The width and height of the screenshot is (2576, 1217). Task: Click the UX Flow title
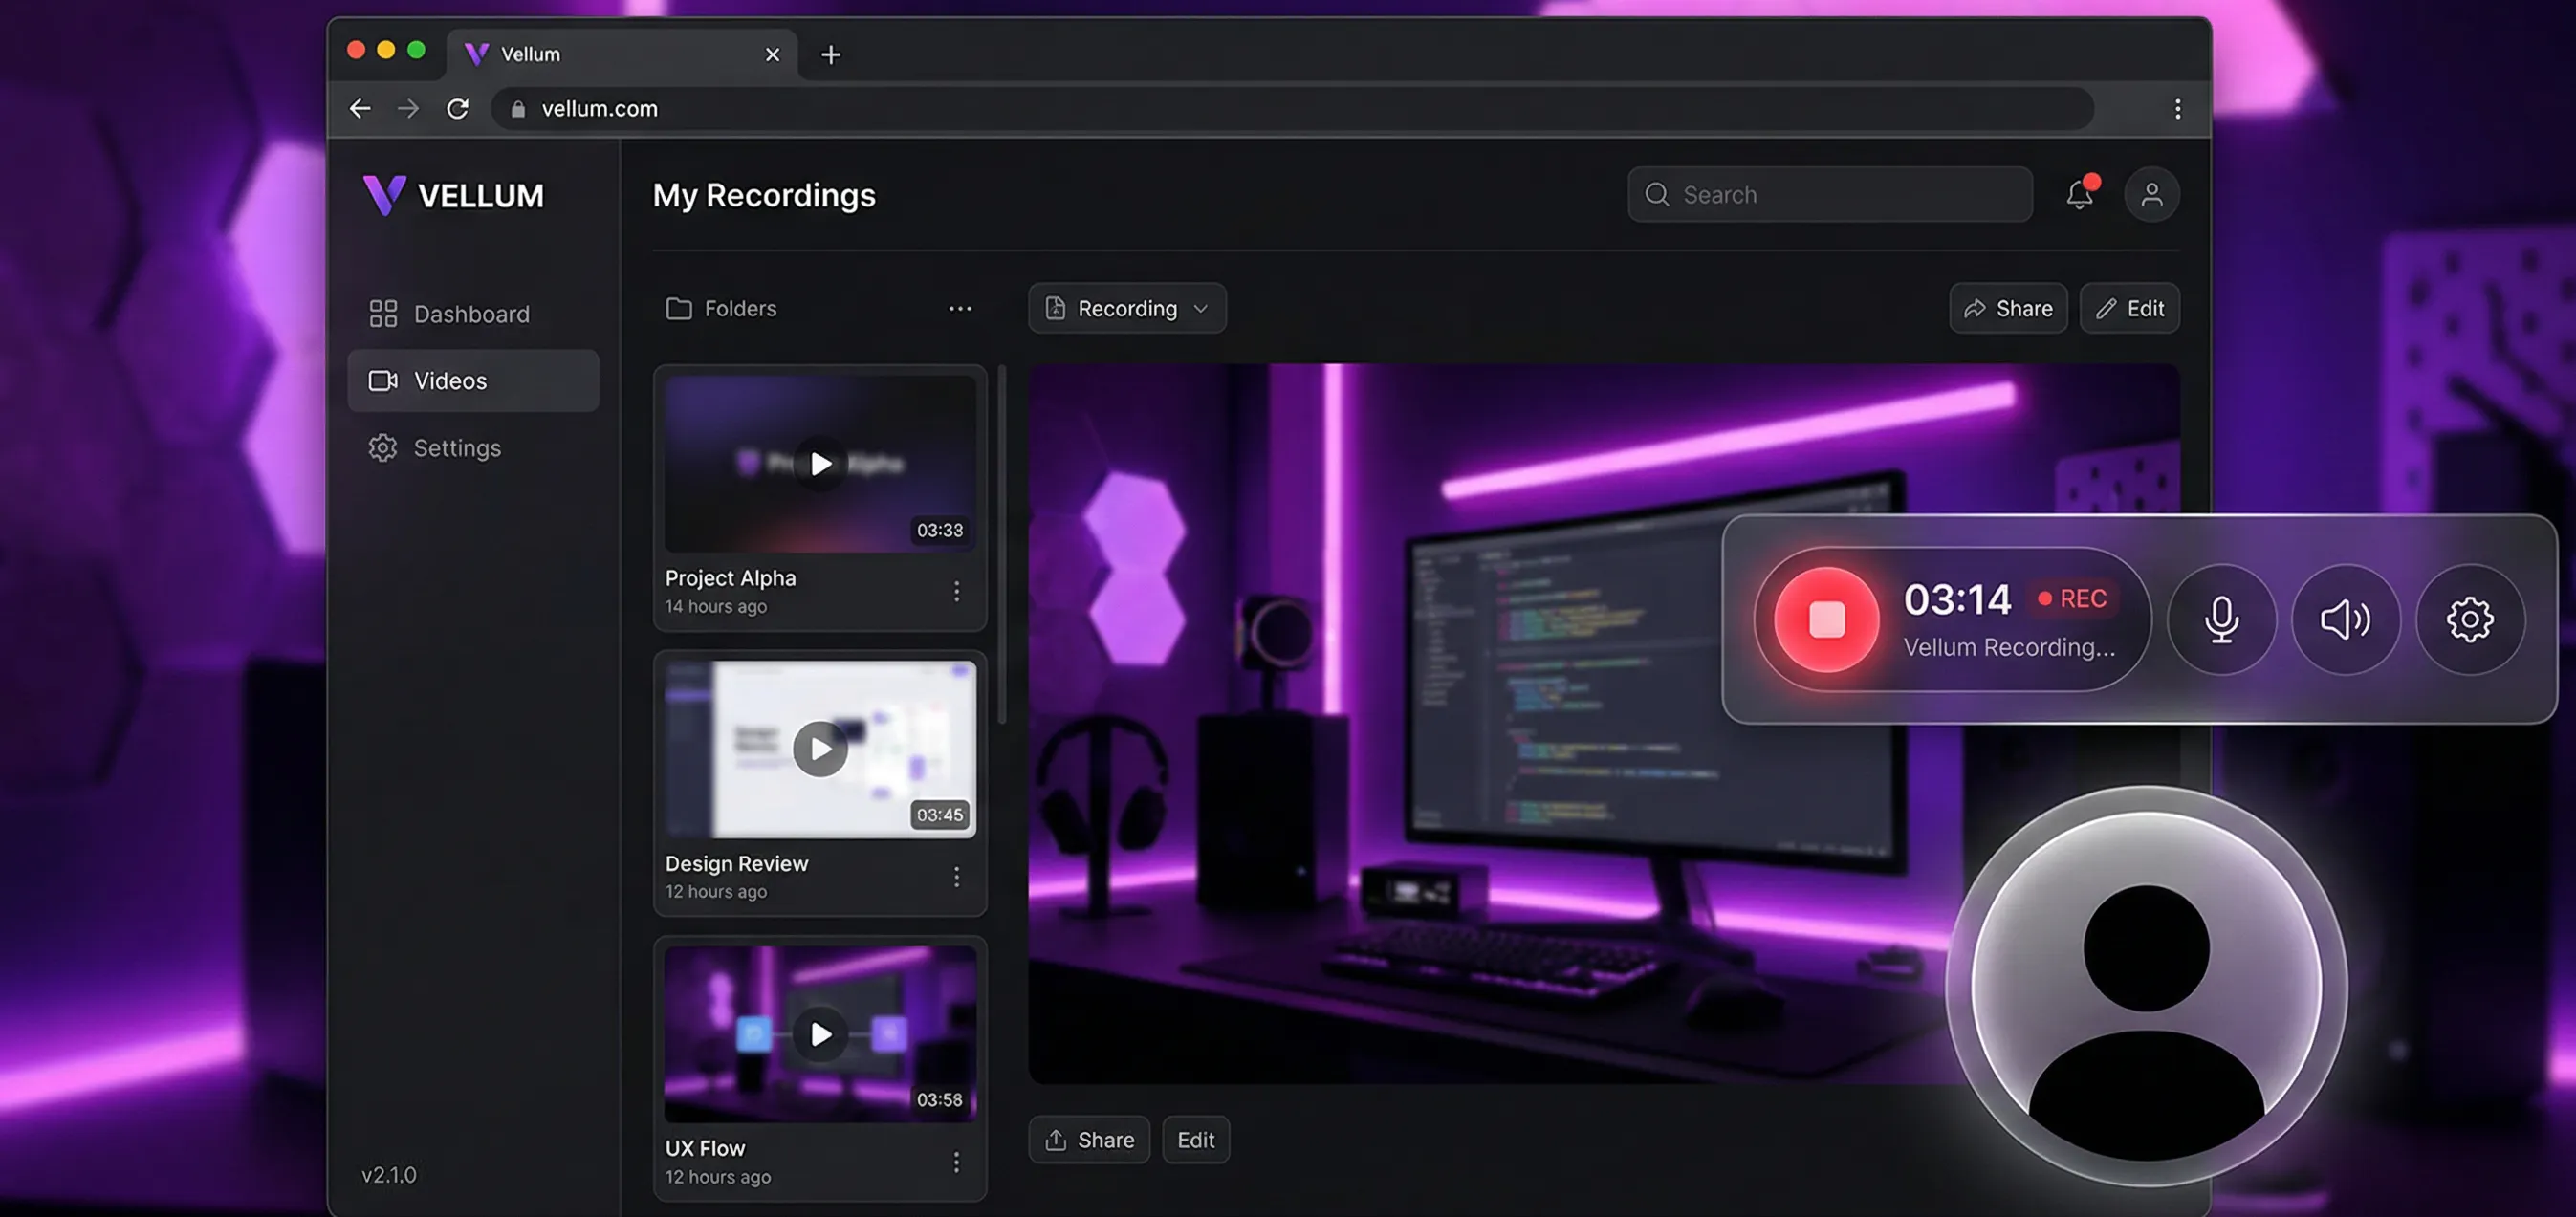pyautogui.click(x=705, y=1148)
